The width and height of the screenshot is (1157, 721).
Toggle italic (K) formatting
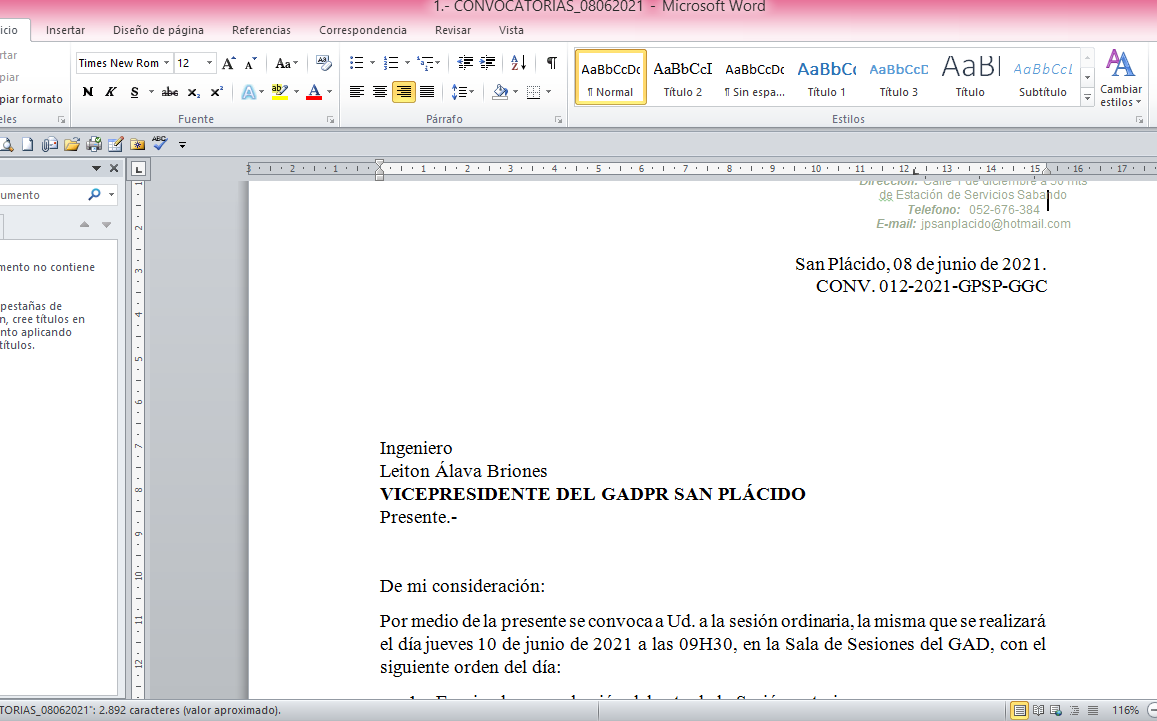[111, 92]
